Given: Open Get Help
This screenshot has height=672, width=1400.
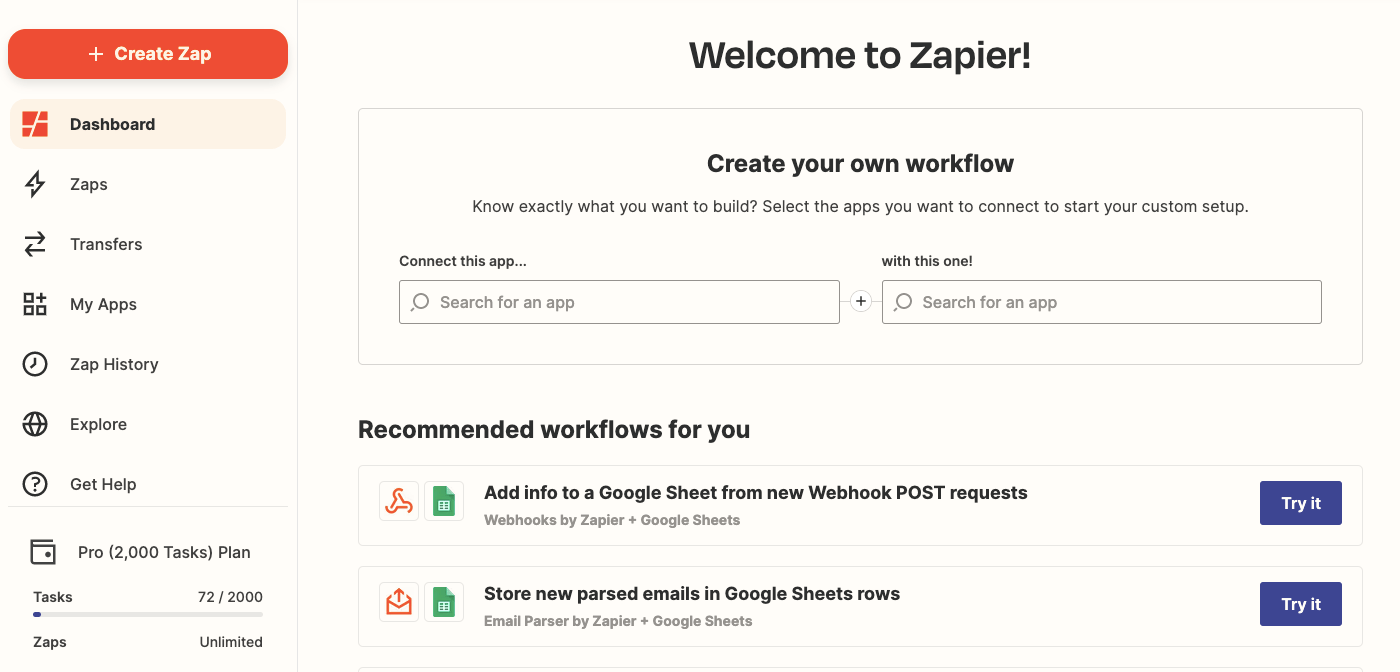Looking at the screenshot, I should (148, 484).
